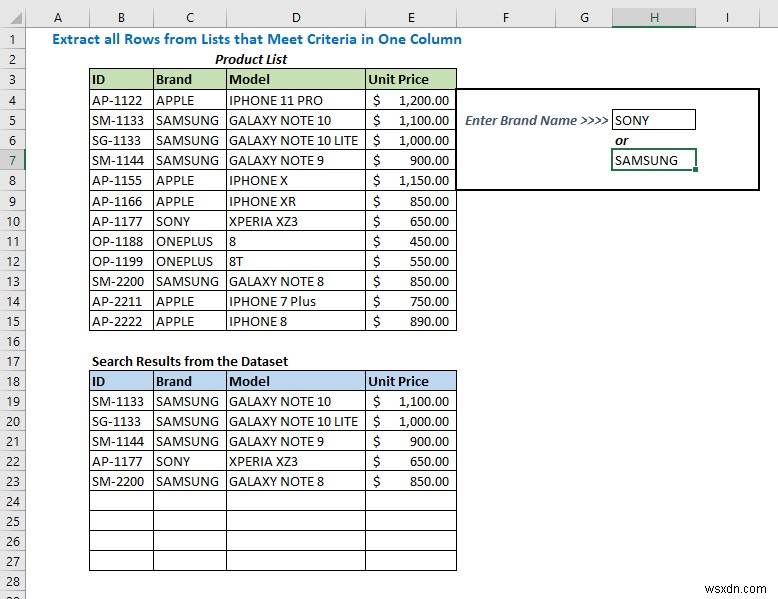Image resolution: width=778 pixels, height=599 pixels.
Task: Click cell IPHONE X
Action: point(296,181)
